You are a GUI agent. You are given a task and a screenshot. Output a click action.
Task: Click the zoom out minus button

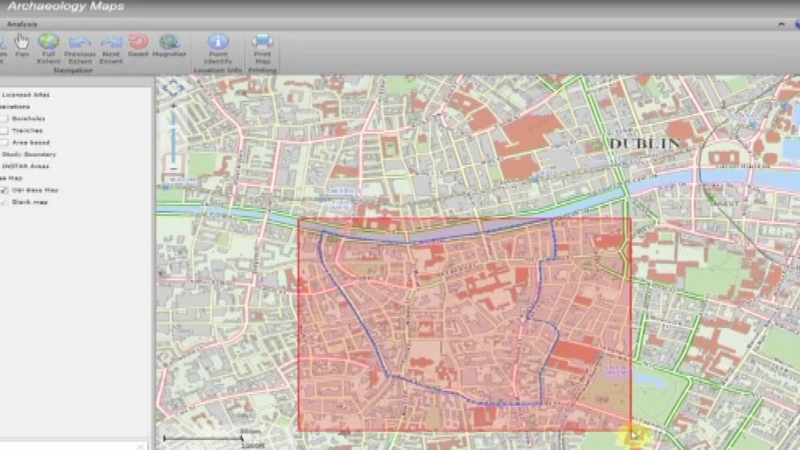173,170
